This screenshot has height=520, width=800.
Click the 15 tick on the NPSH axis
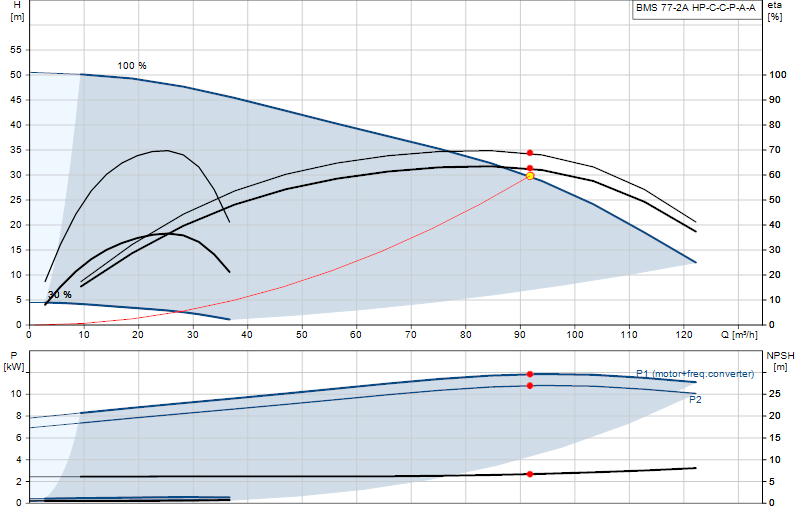coord(774,438)
